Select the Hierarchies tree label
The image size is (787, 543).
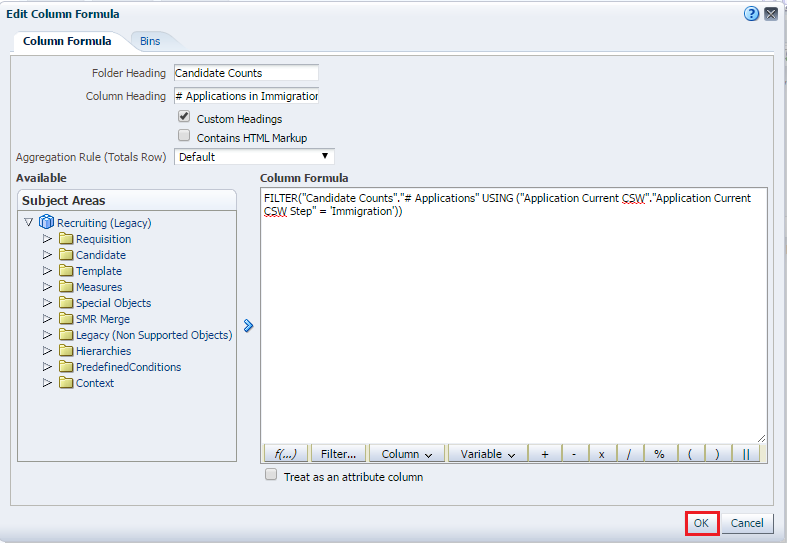(103, 351)
